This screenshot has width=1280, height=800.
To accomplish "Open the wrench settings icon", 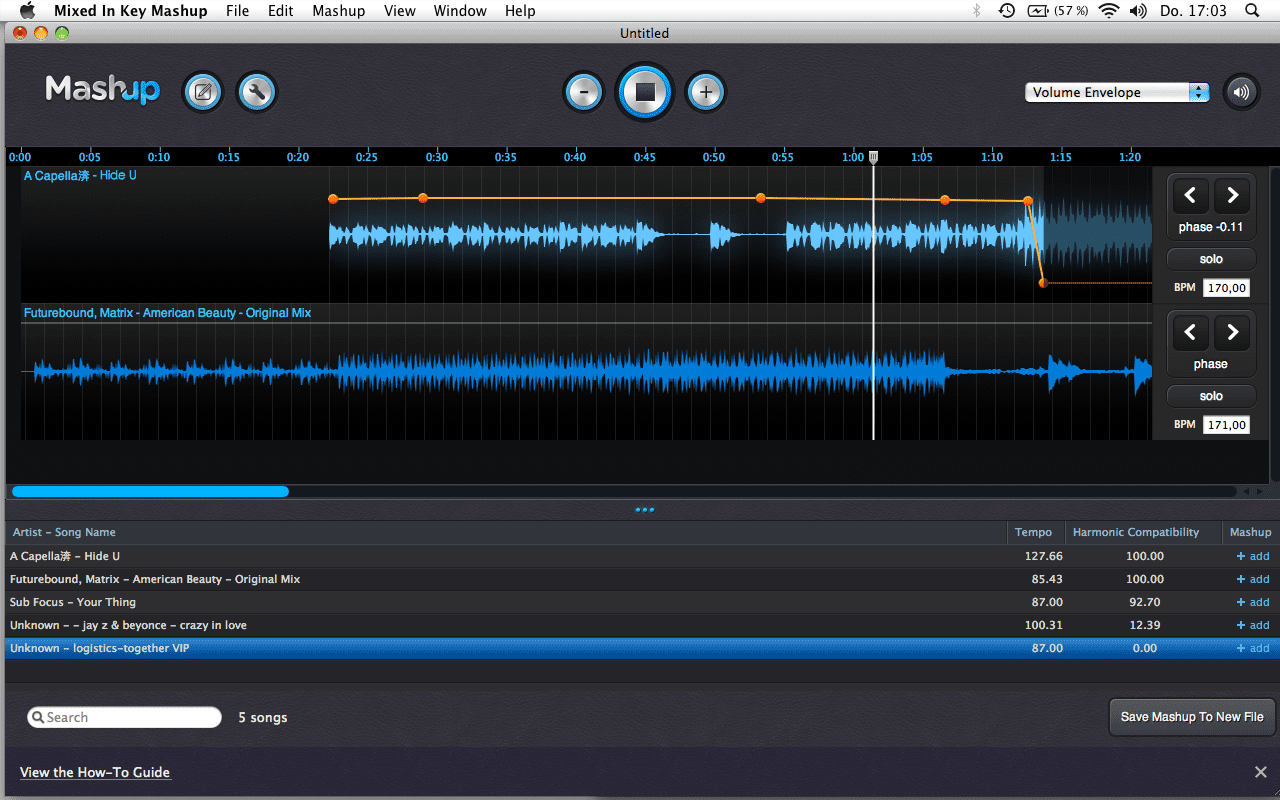I will [x=257, y=93].
